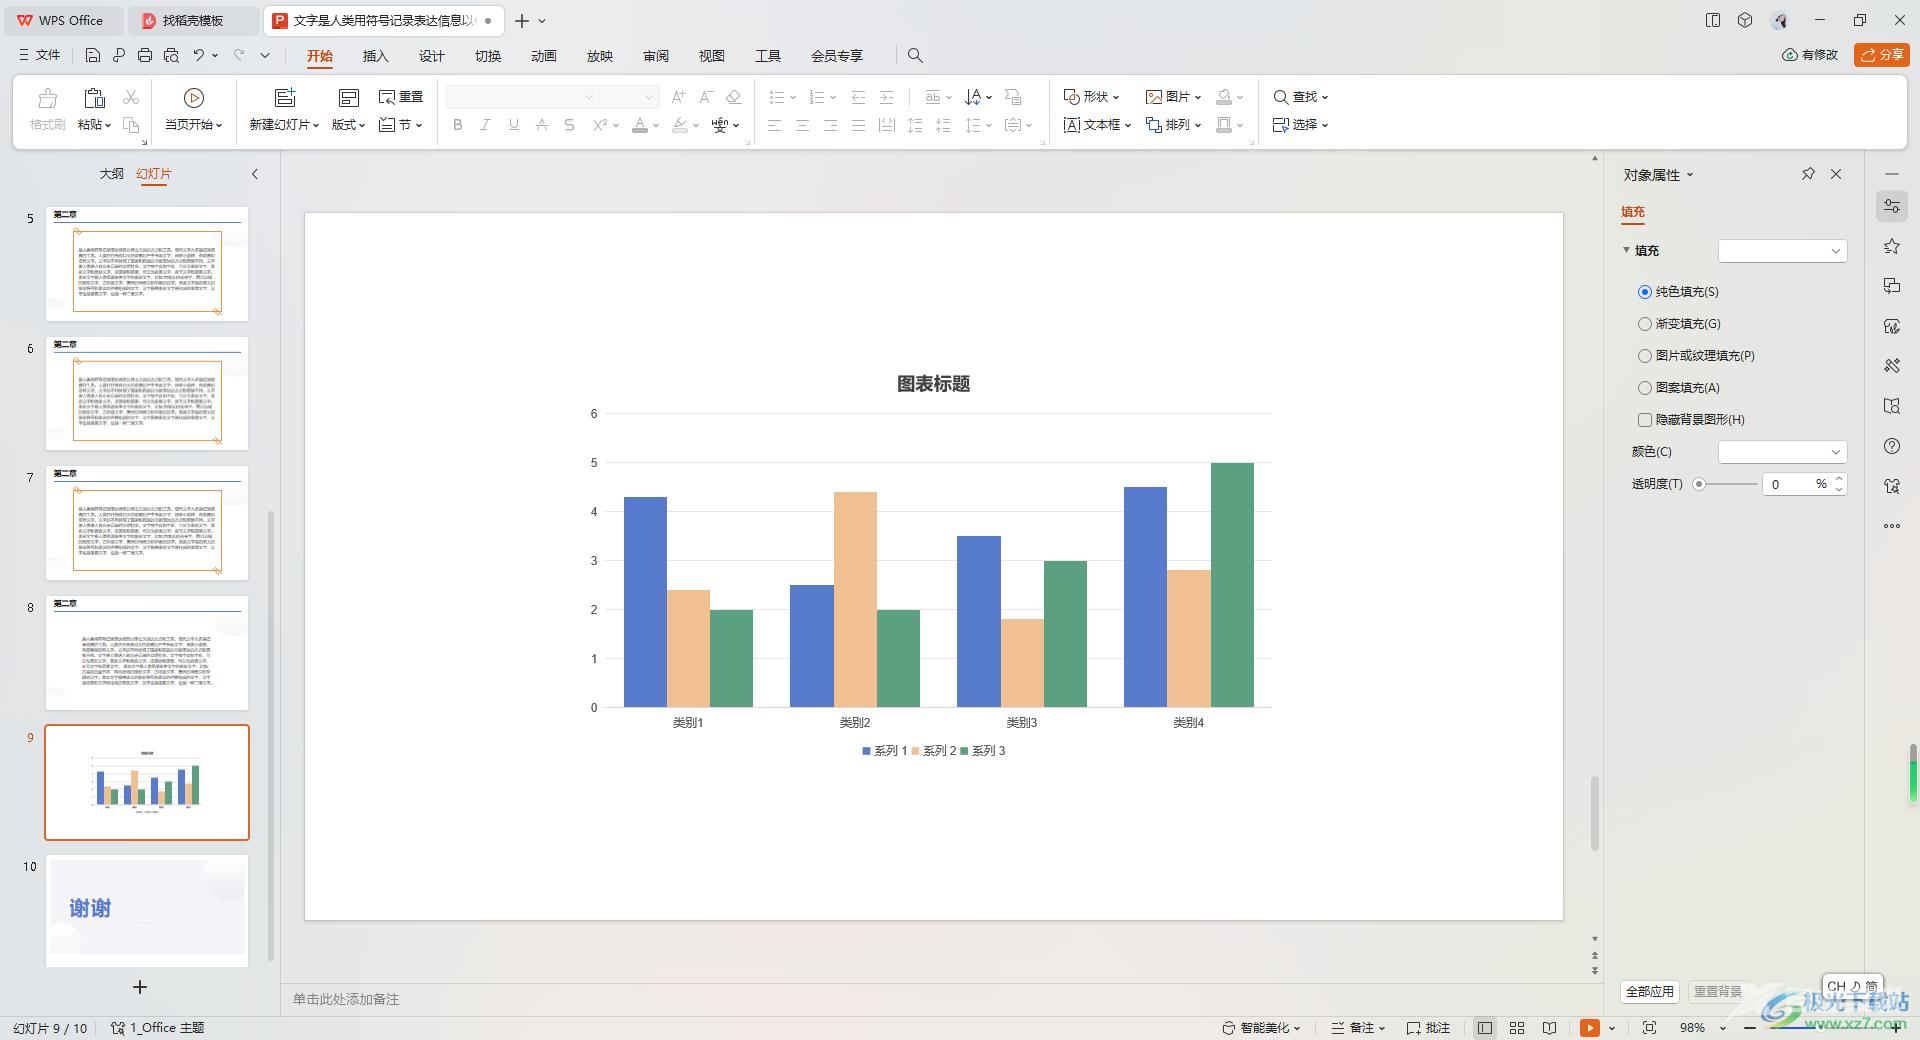Click the Cut scissors icon
This screenshot has height=1040, width=1920.
click(x=131, y=97)
